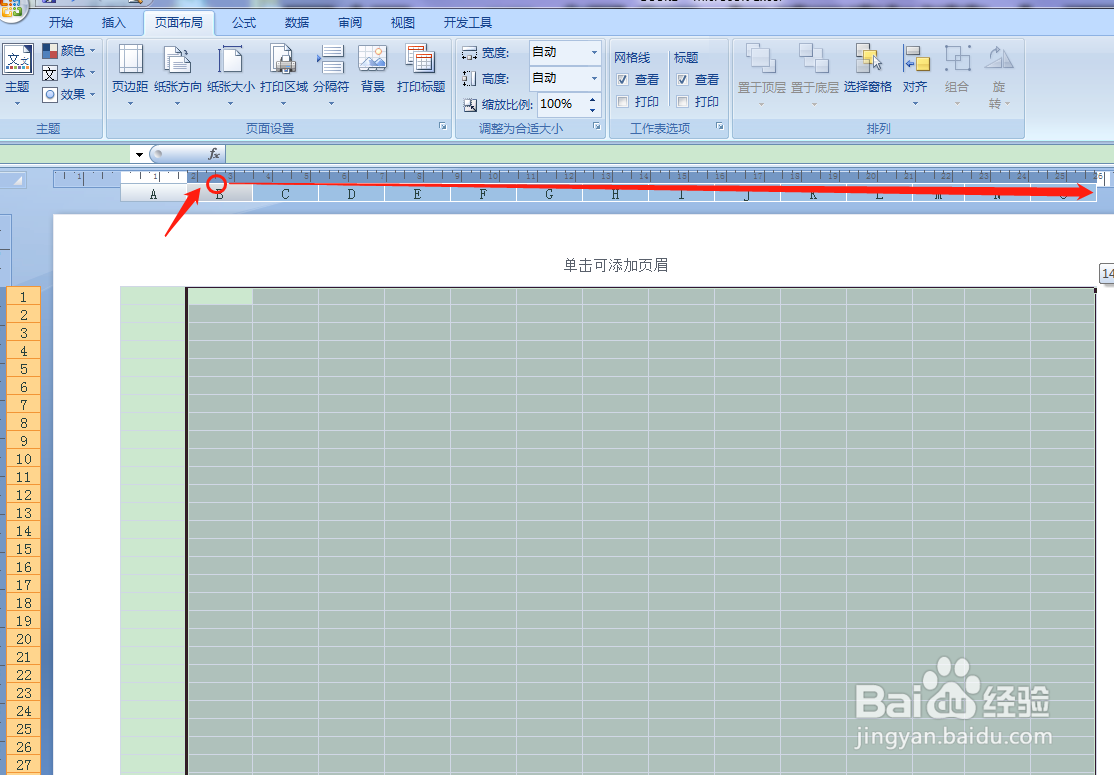Click the 缩放比例 increase stepper arrow
1114x775 pixels.
[x=592, y=98]
